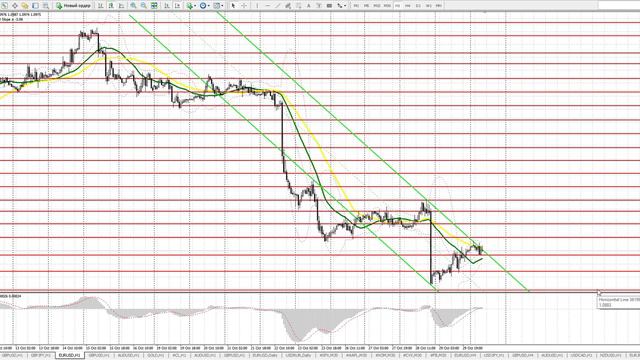Click the Horizontal Line tooltip box

pyautogui.click(x=618, y=302)
